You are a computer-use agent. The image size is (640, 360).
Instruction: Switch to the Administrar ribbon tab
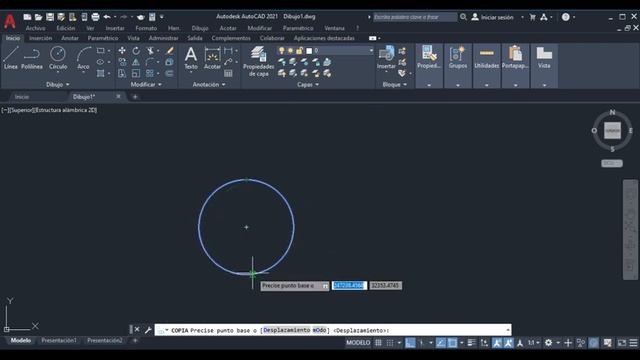tap(163, 38)
